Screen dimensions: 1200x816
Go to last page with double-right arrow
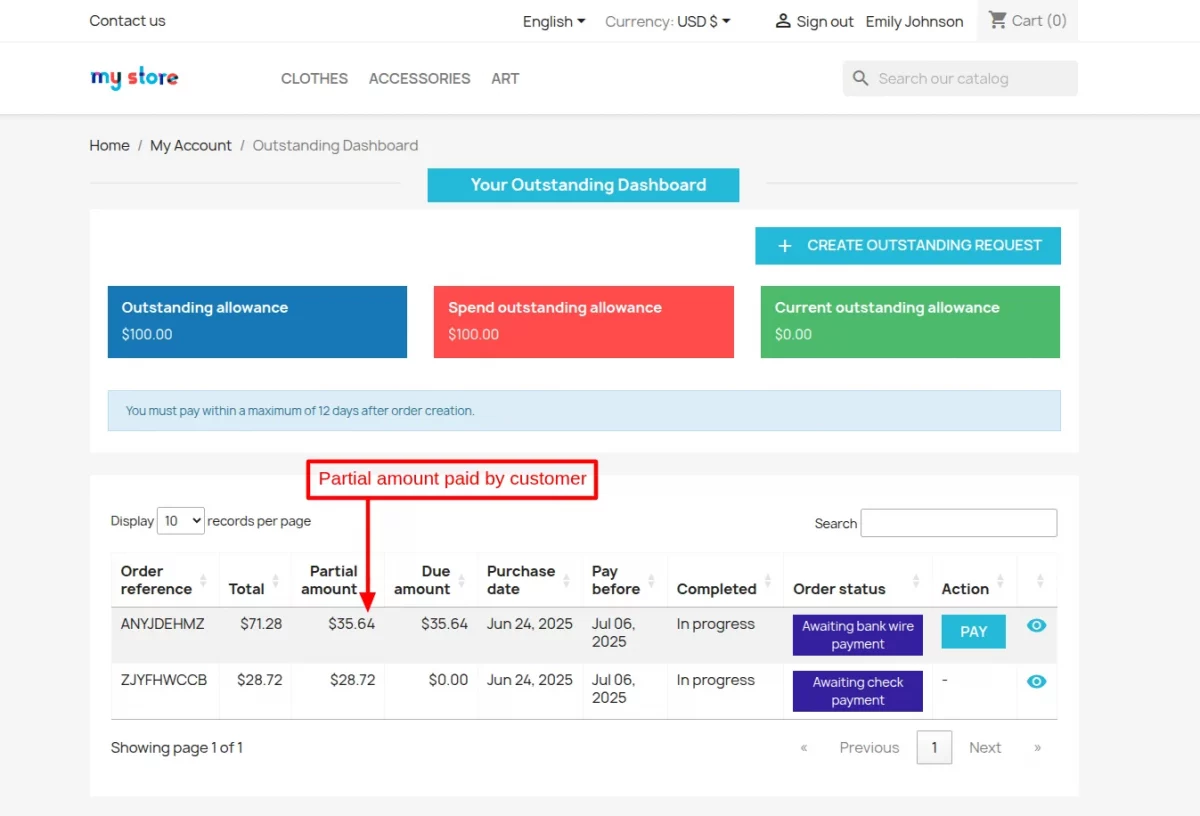point(1037,747)
